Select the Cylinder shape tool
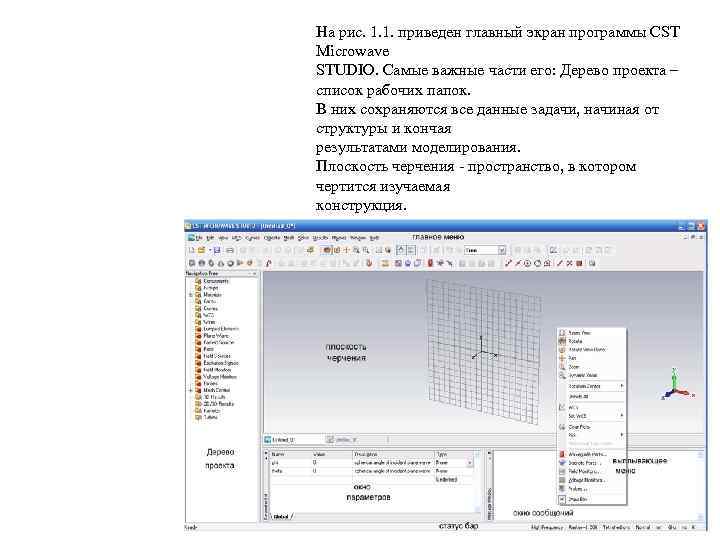Image resolution: width=720 pixels, height=540 pixels. point(211,263)
